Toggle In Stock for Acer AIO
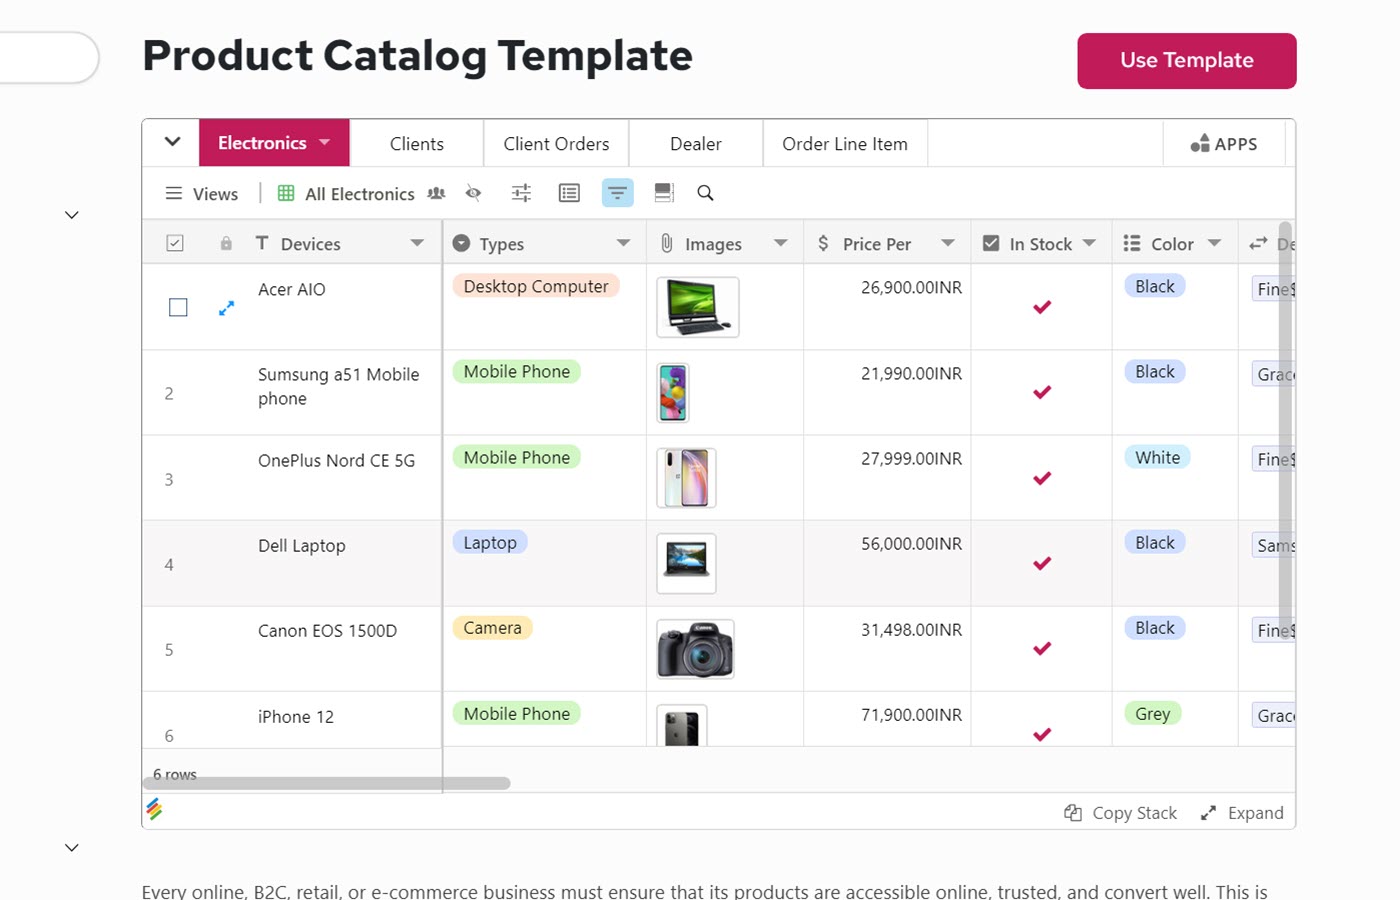1400x900 pixels. 1042,307
